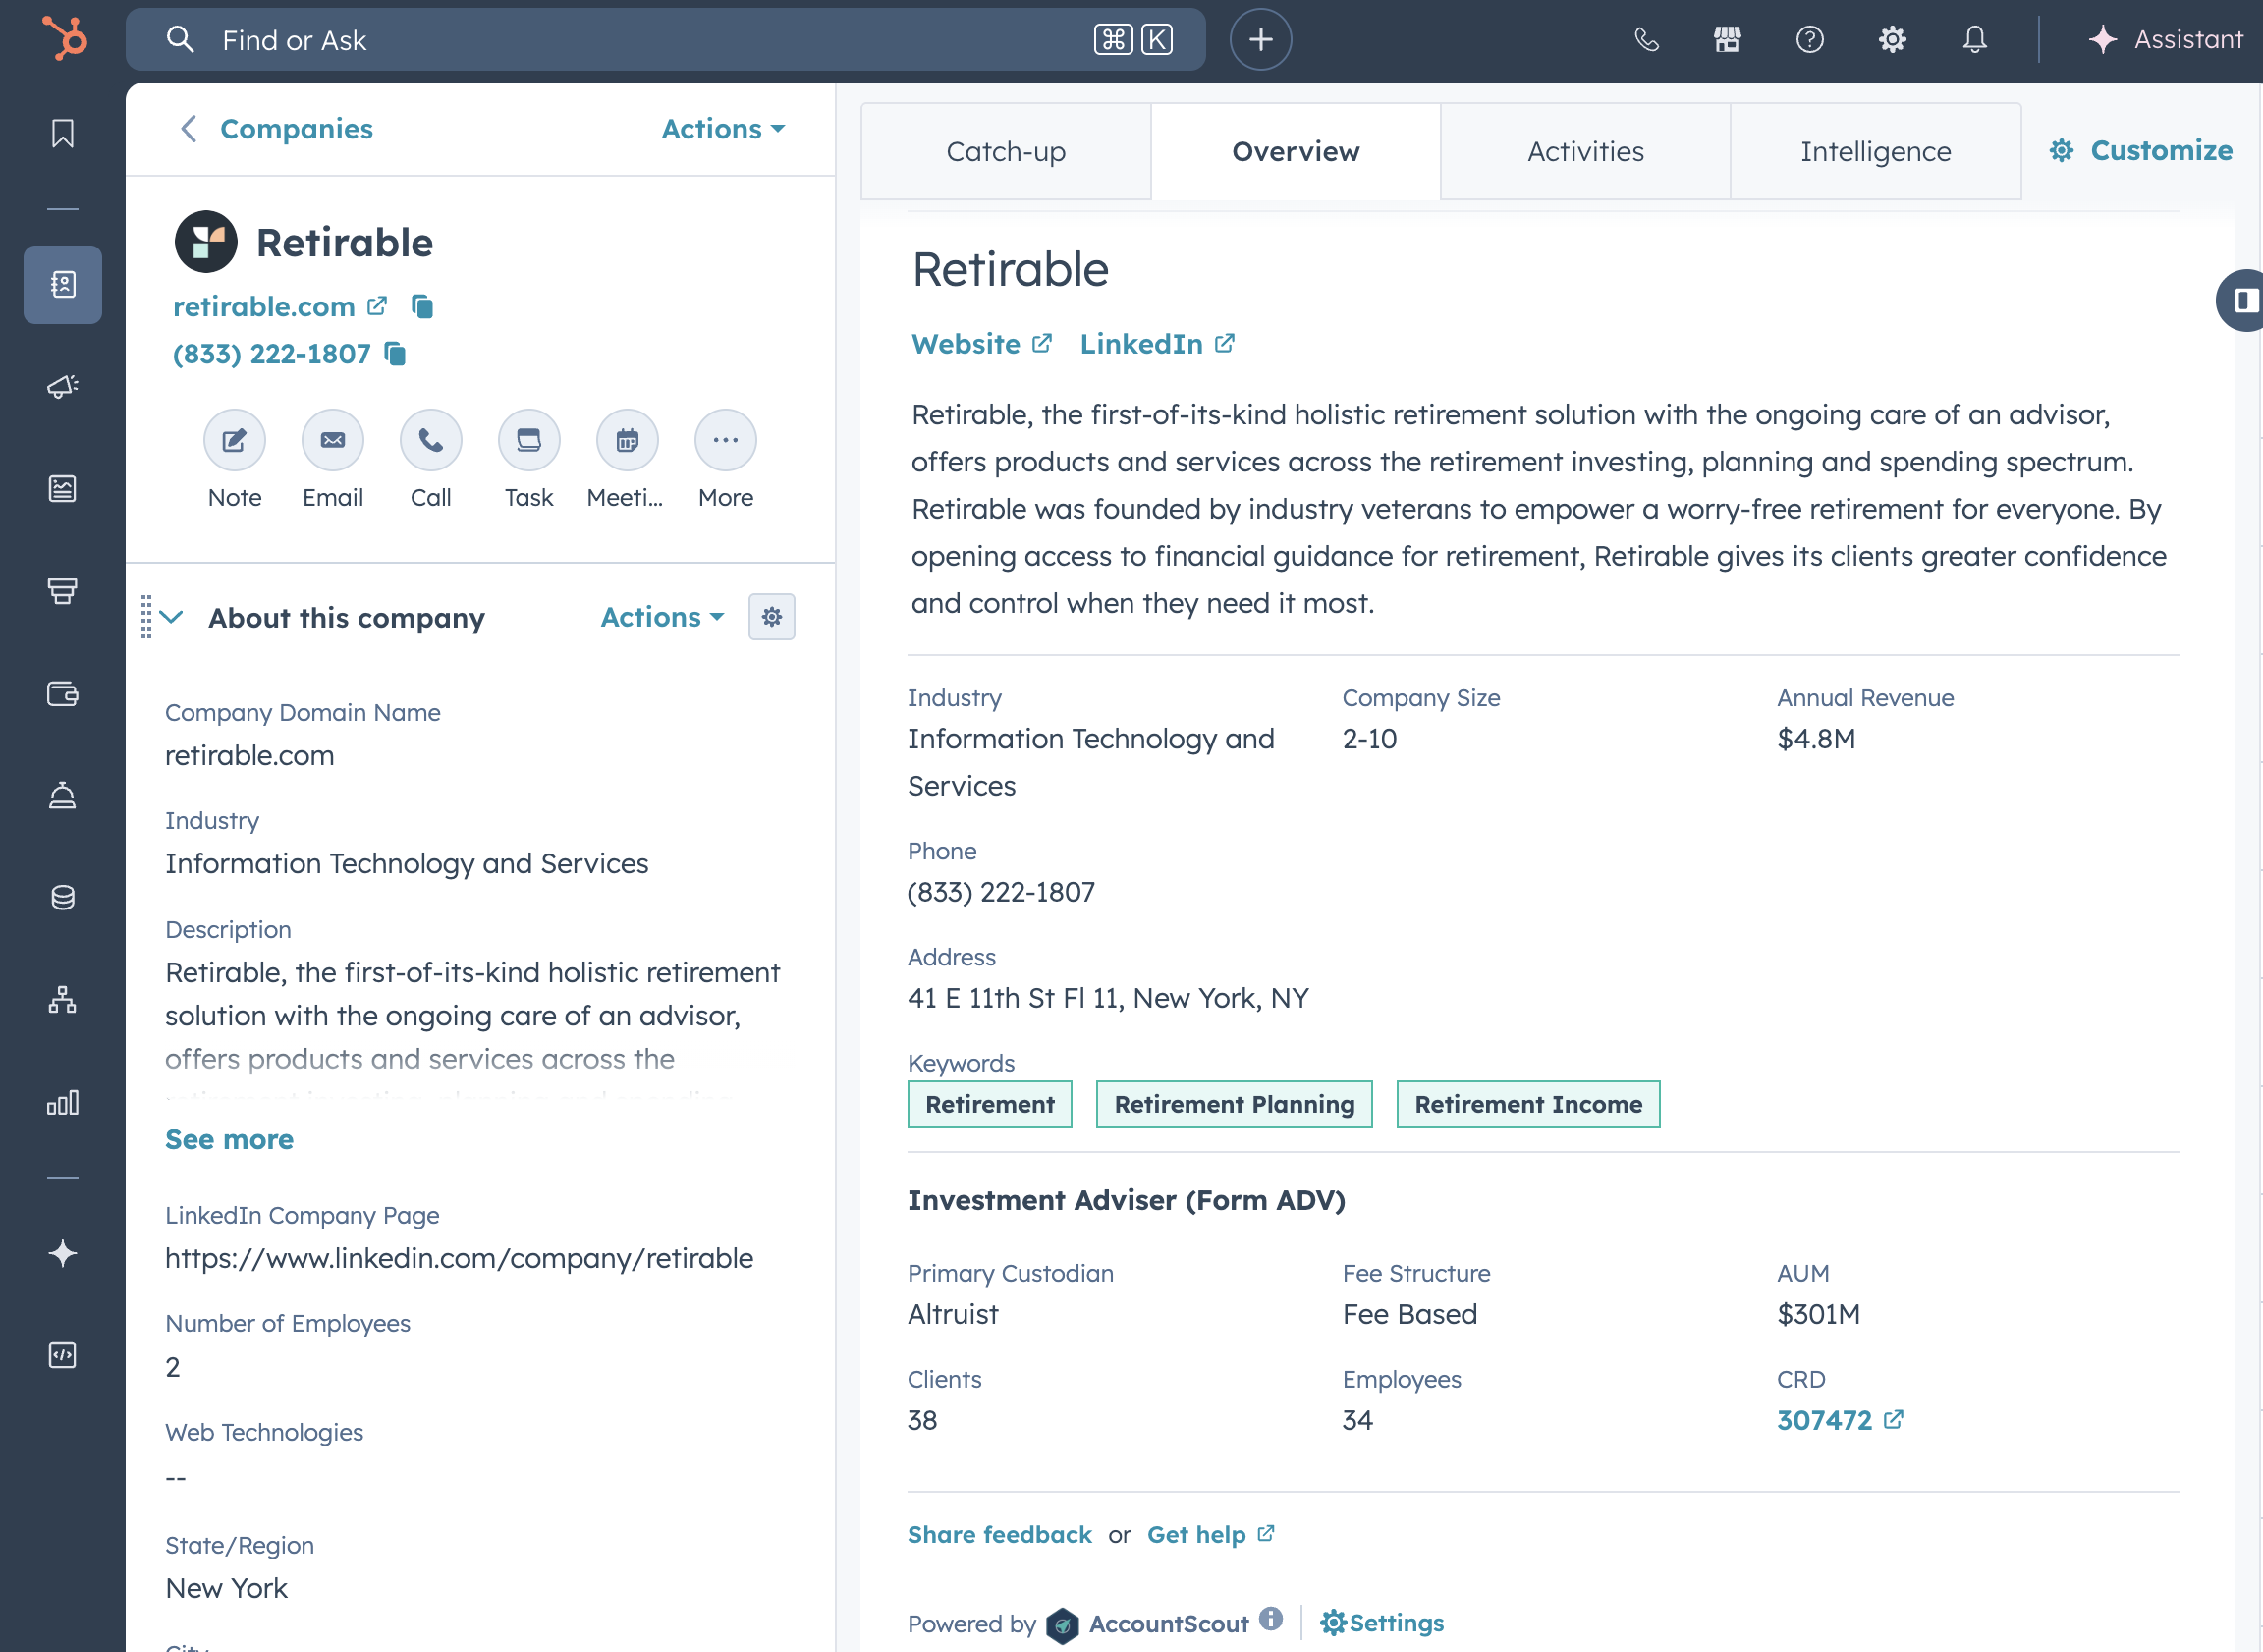Open the Catch-up tab
Viewport: 2263px width, 1652px height.
click(x=1005, y=151)
